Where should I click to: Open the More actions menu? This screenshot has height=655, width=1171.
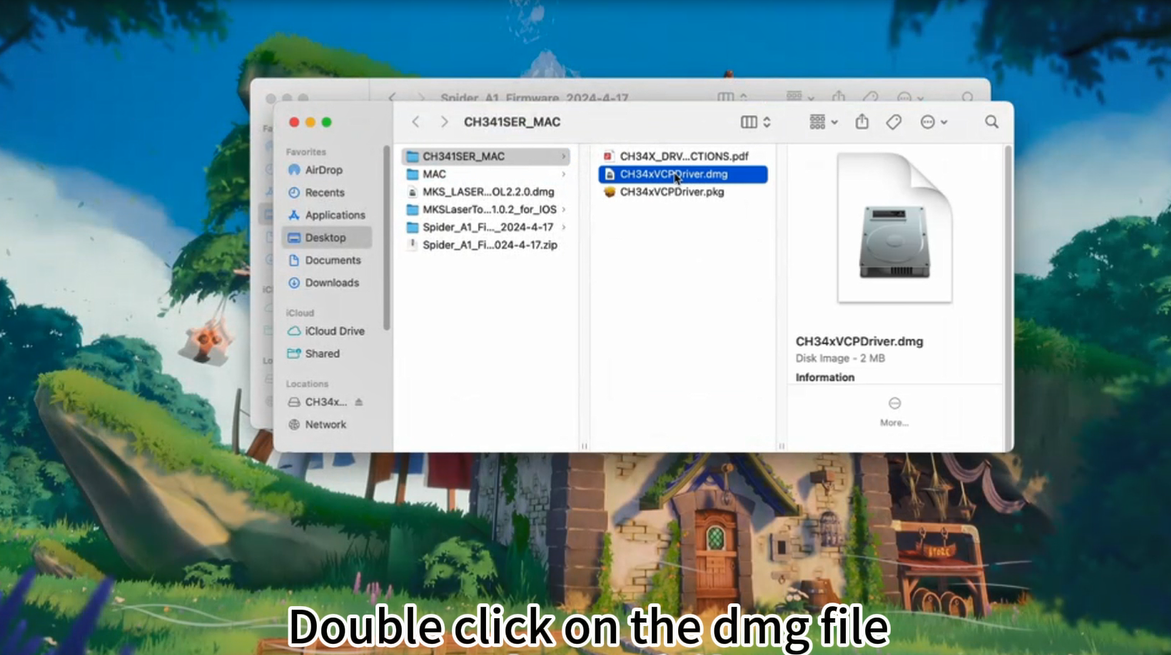(934, 122)
